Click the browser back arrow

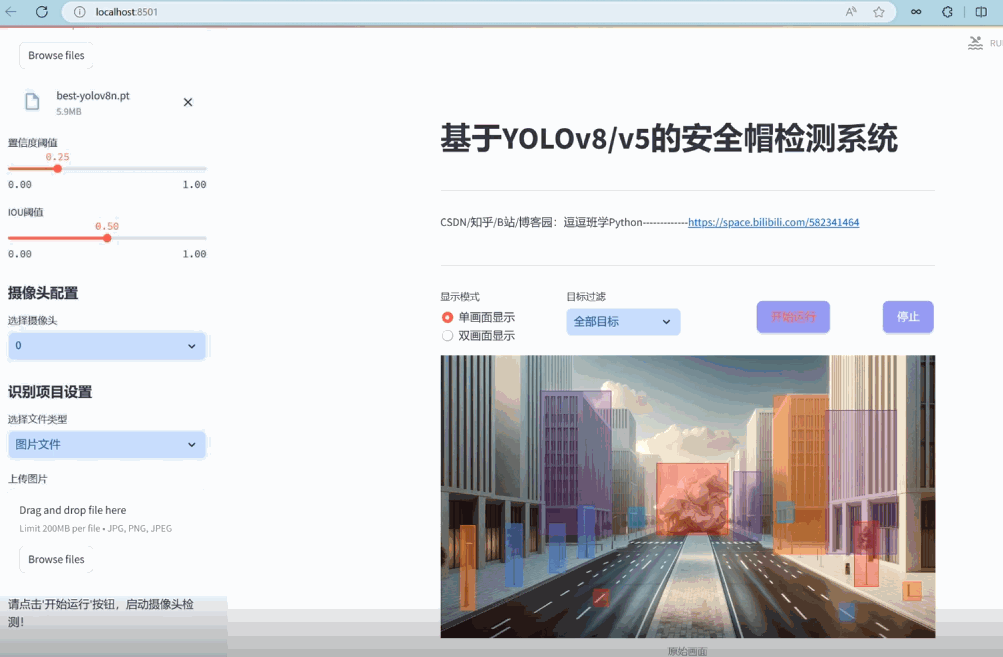(x=11, y=12)
